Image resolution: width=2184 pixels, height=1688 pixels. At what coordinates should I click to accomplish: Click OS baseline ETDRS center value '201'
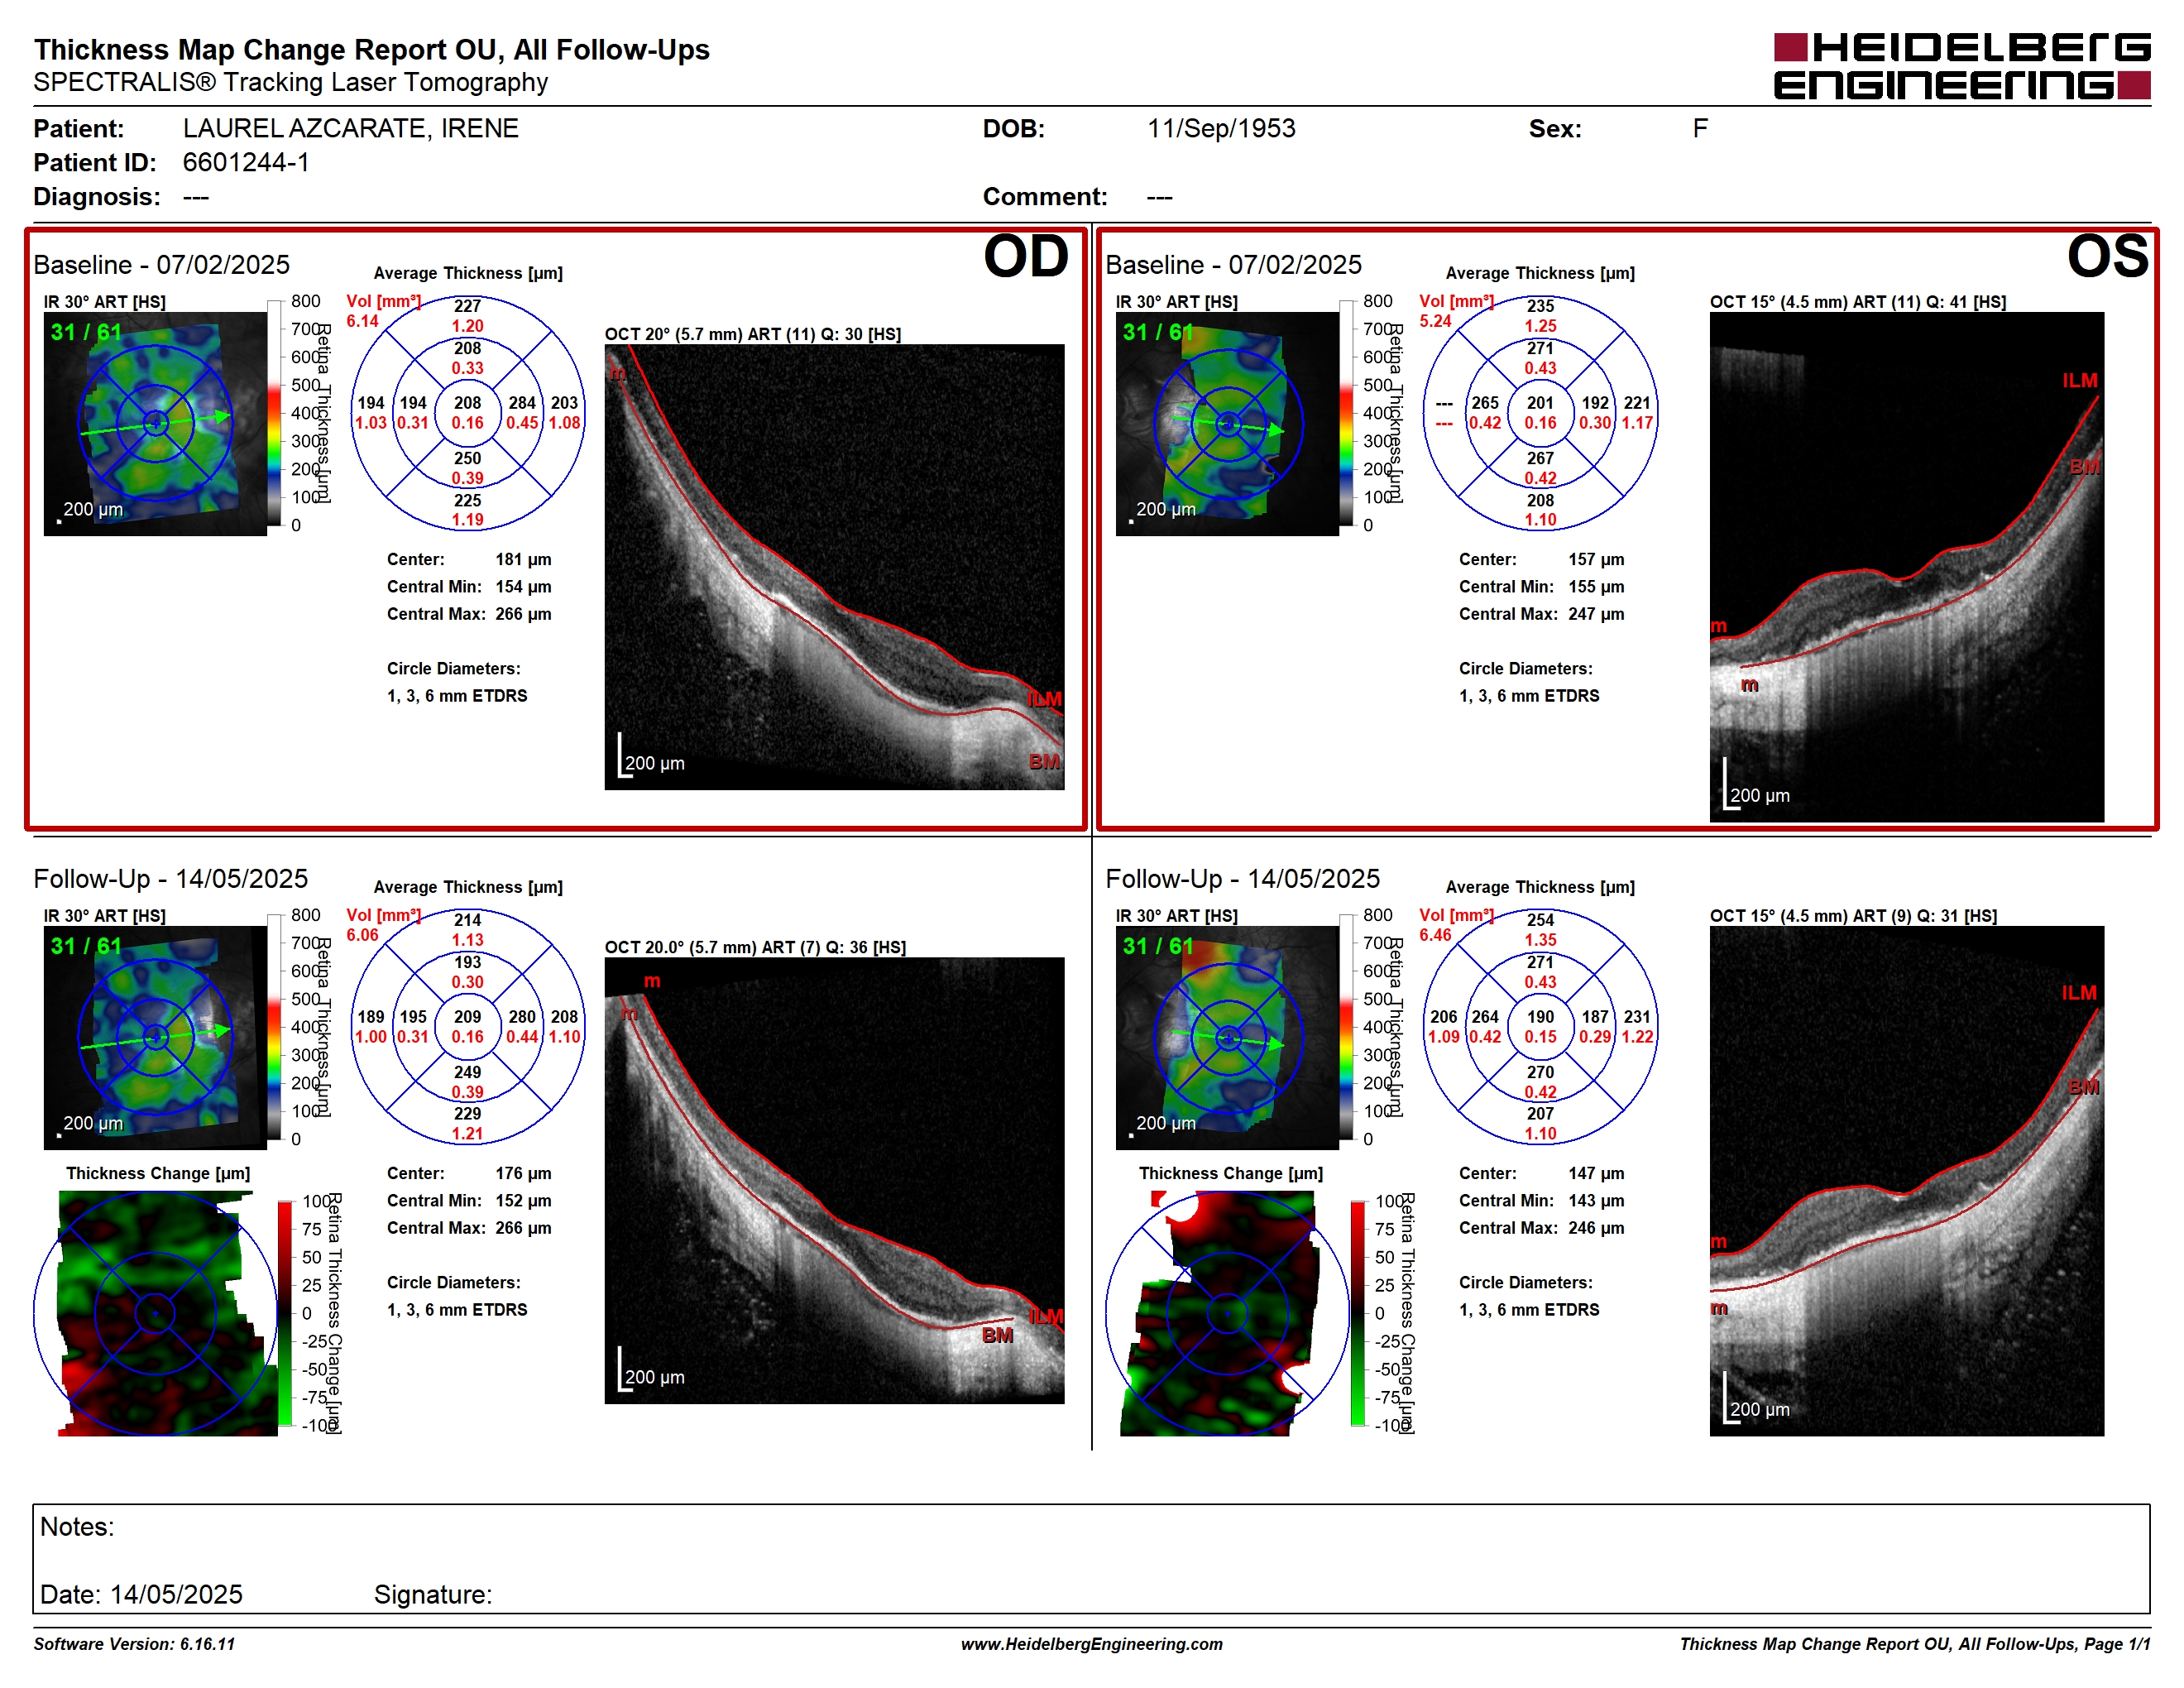point(1540,403)
